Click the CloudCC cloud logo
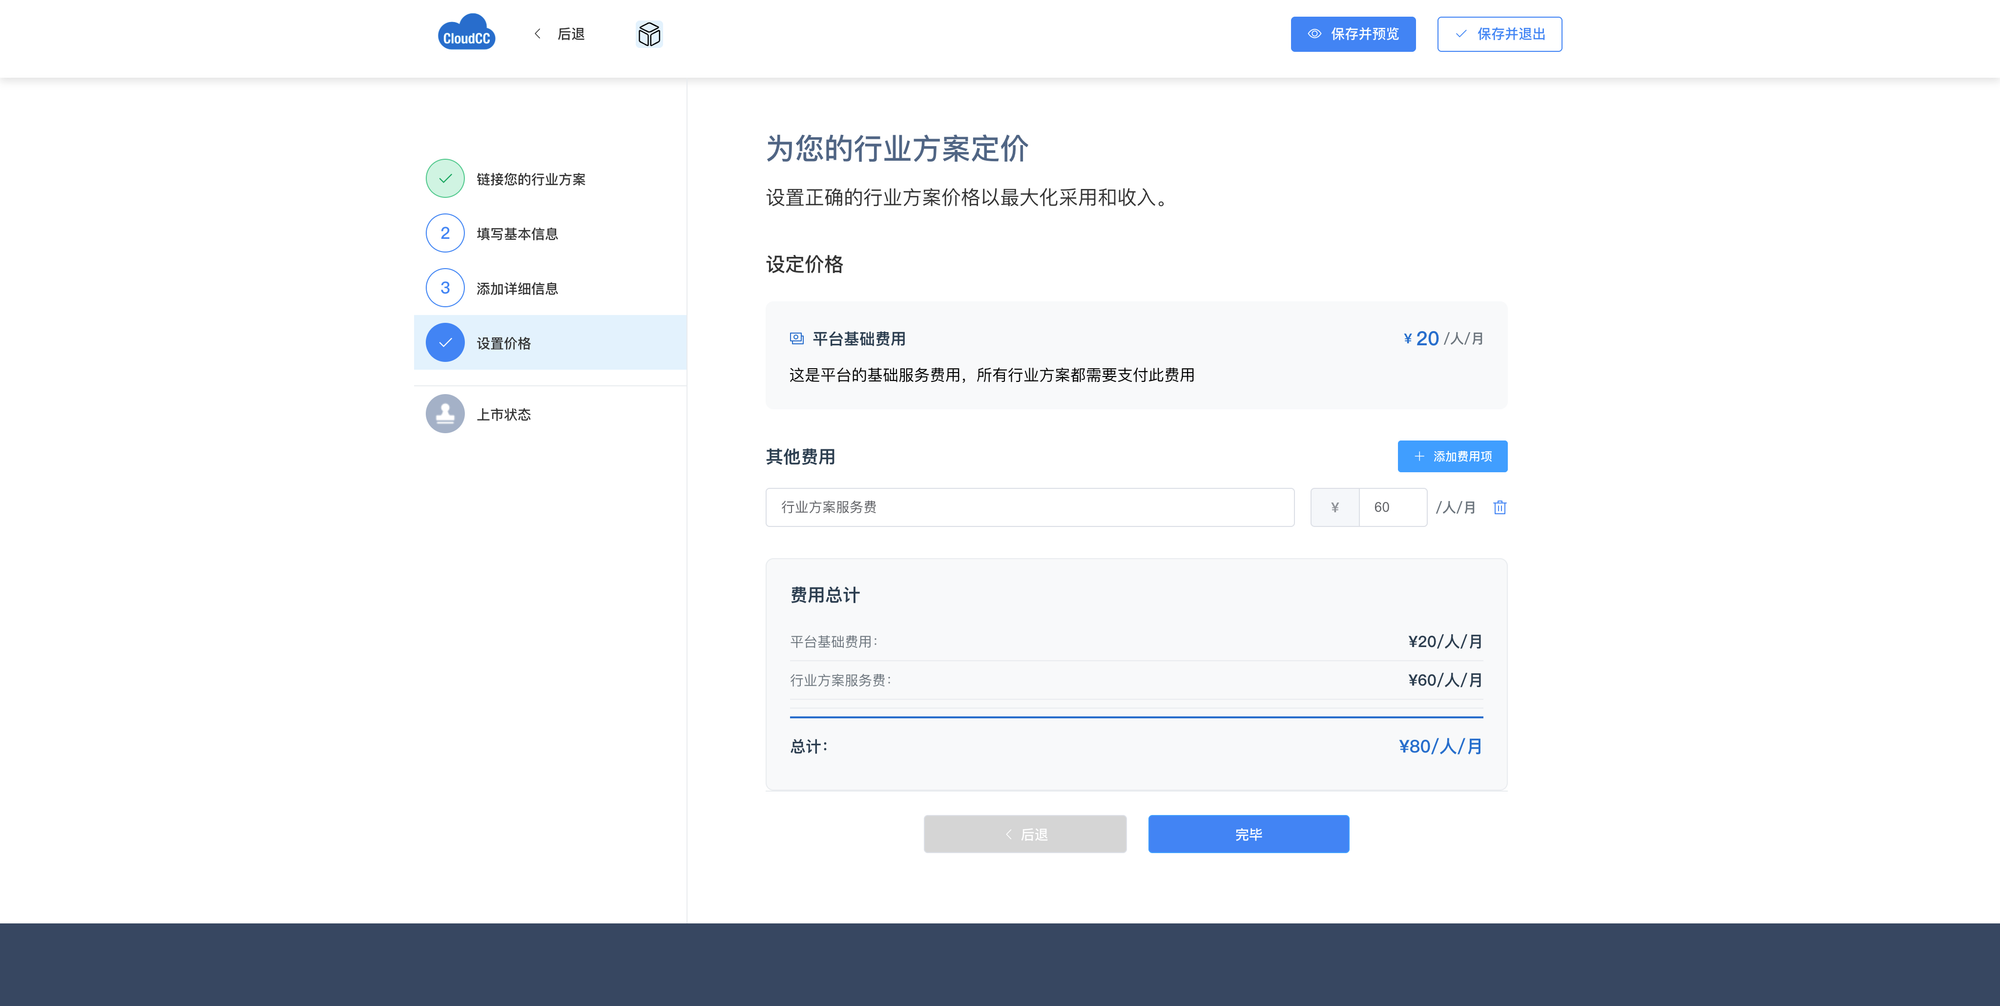 pyautogui.click(x=466, y=33)
